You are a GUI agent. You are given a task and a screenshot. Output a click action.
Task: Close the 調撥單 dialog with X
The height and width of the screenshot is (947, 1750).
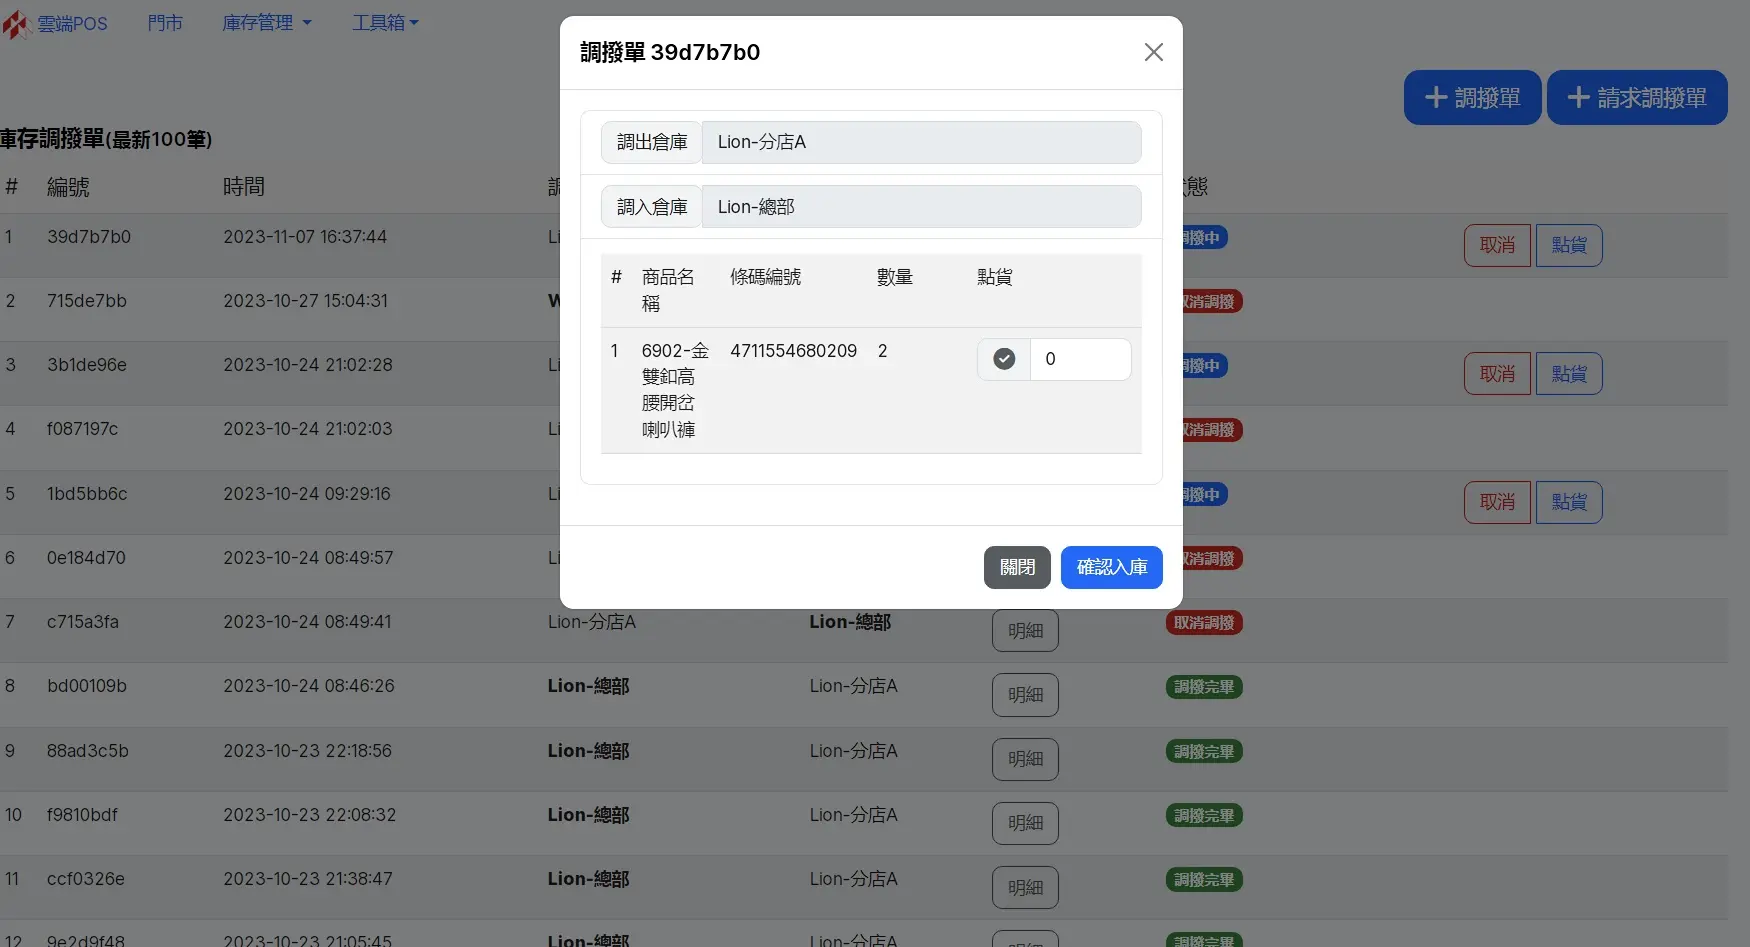pyautogui.click(x=1153, y=52)
